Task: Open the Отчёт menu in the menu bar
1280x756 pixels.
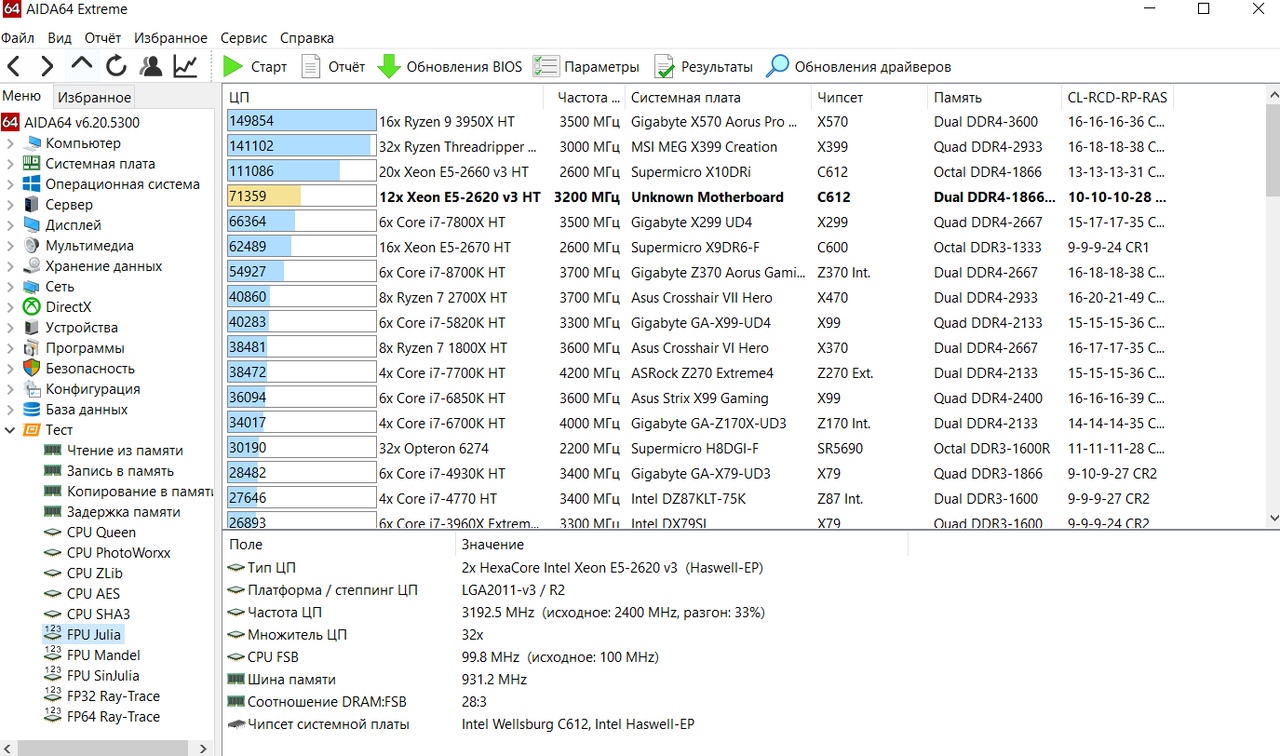Action: (x=103, y=38)
